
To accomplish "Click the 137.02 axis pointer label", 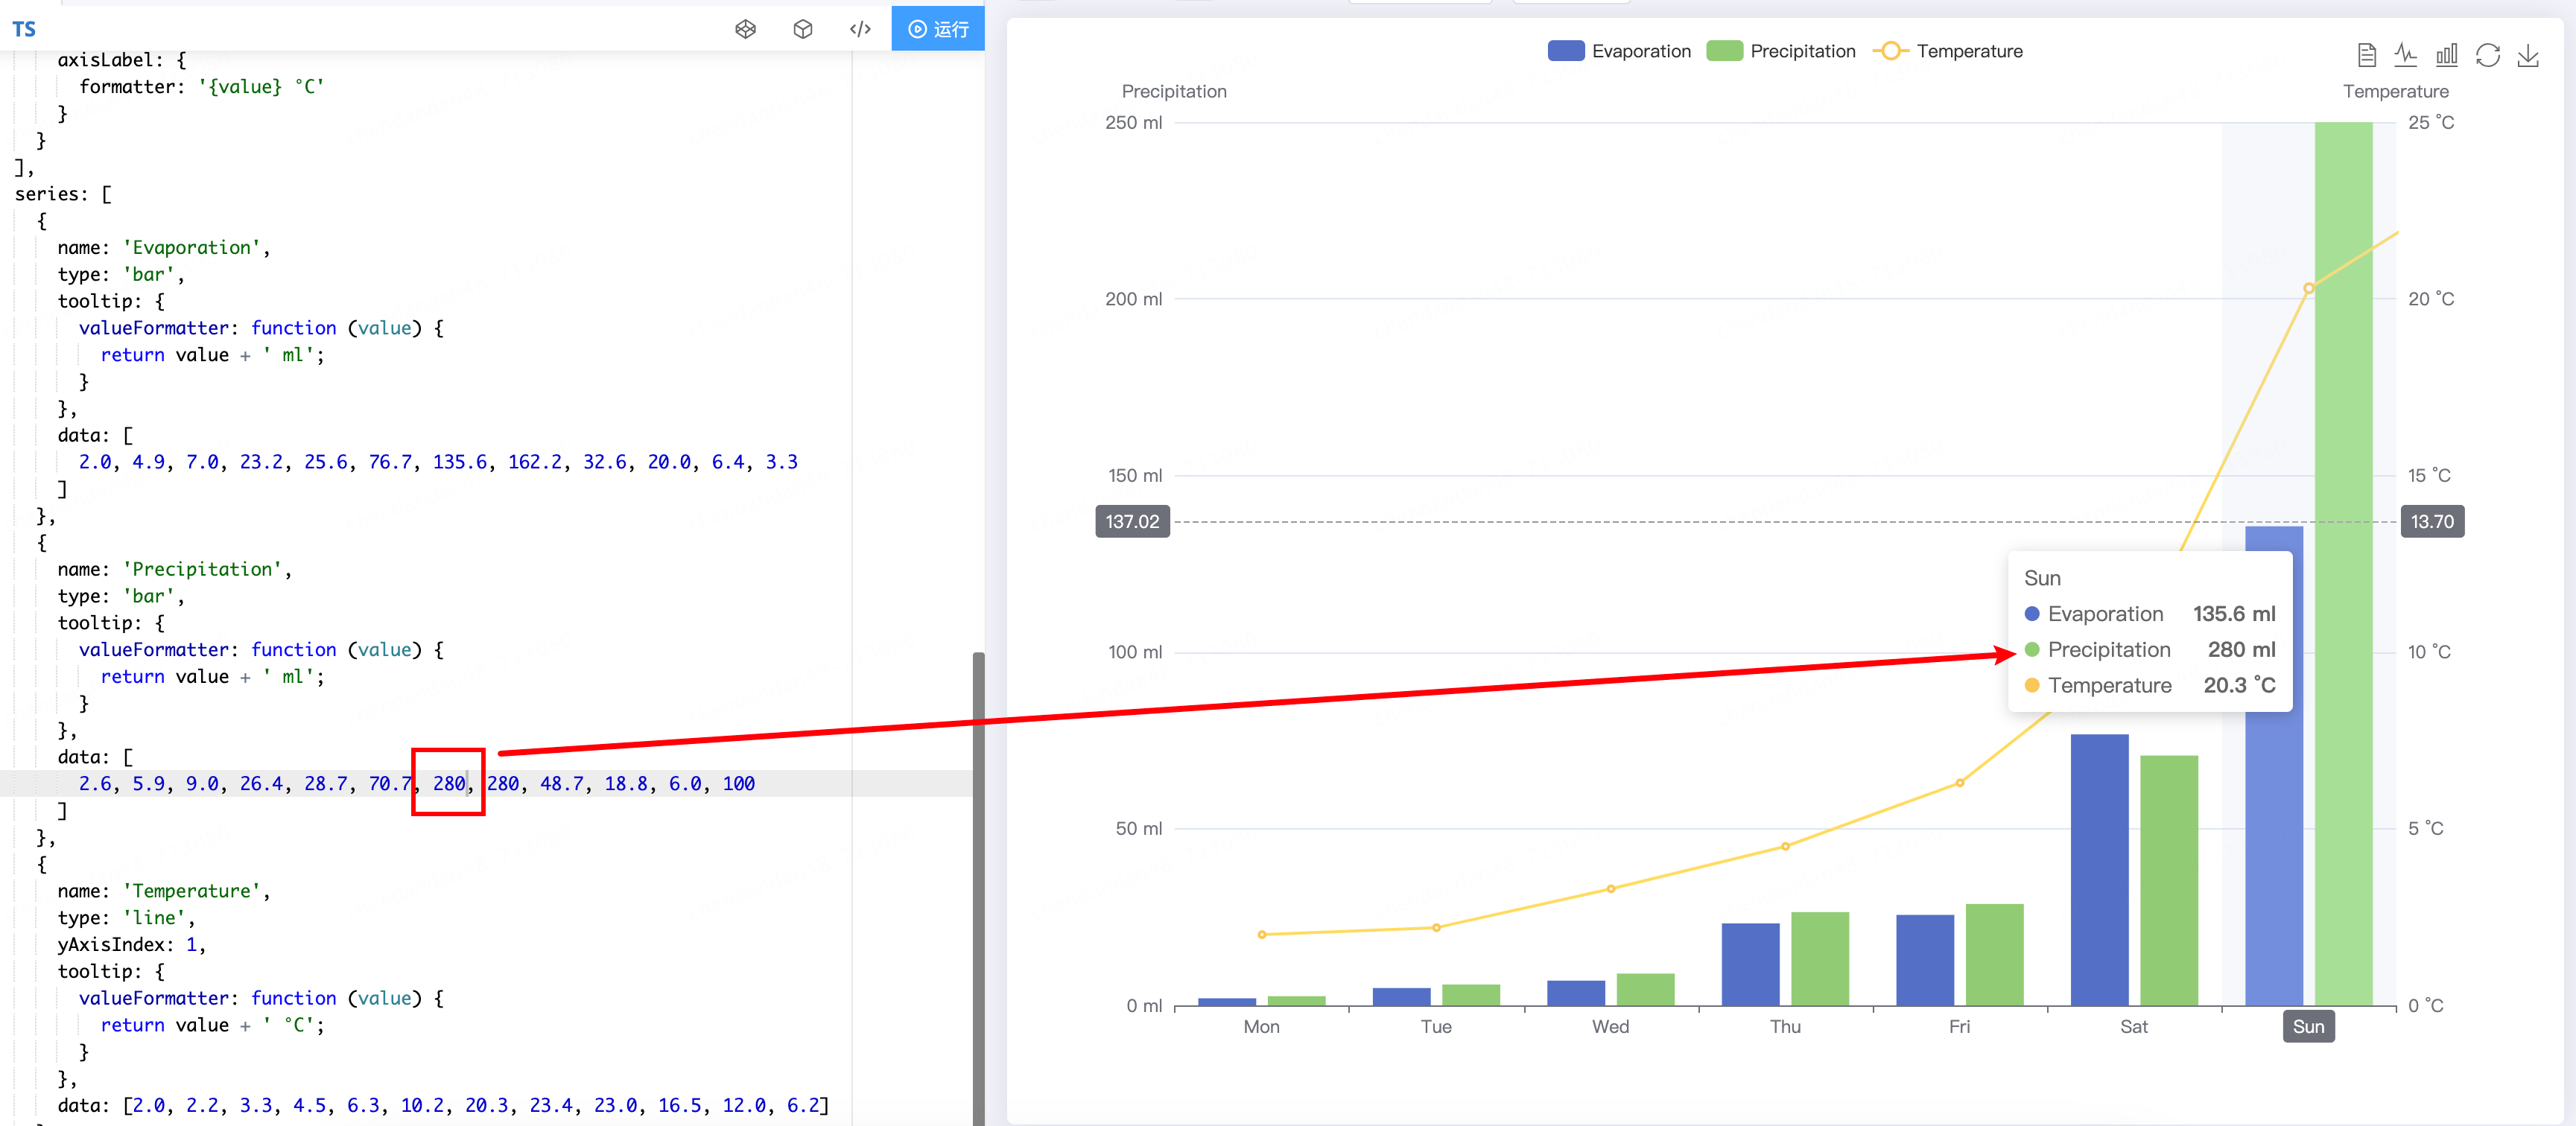I will 1132,521.
